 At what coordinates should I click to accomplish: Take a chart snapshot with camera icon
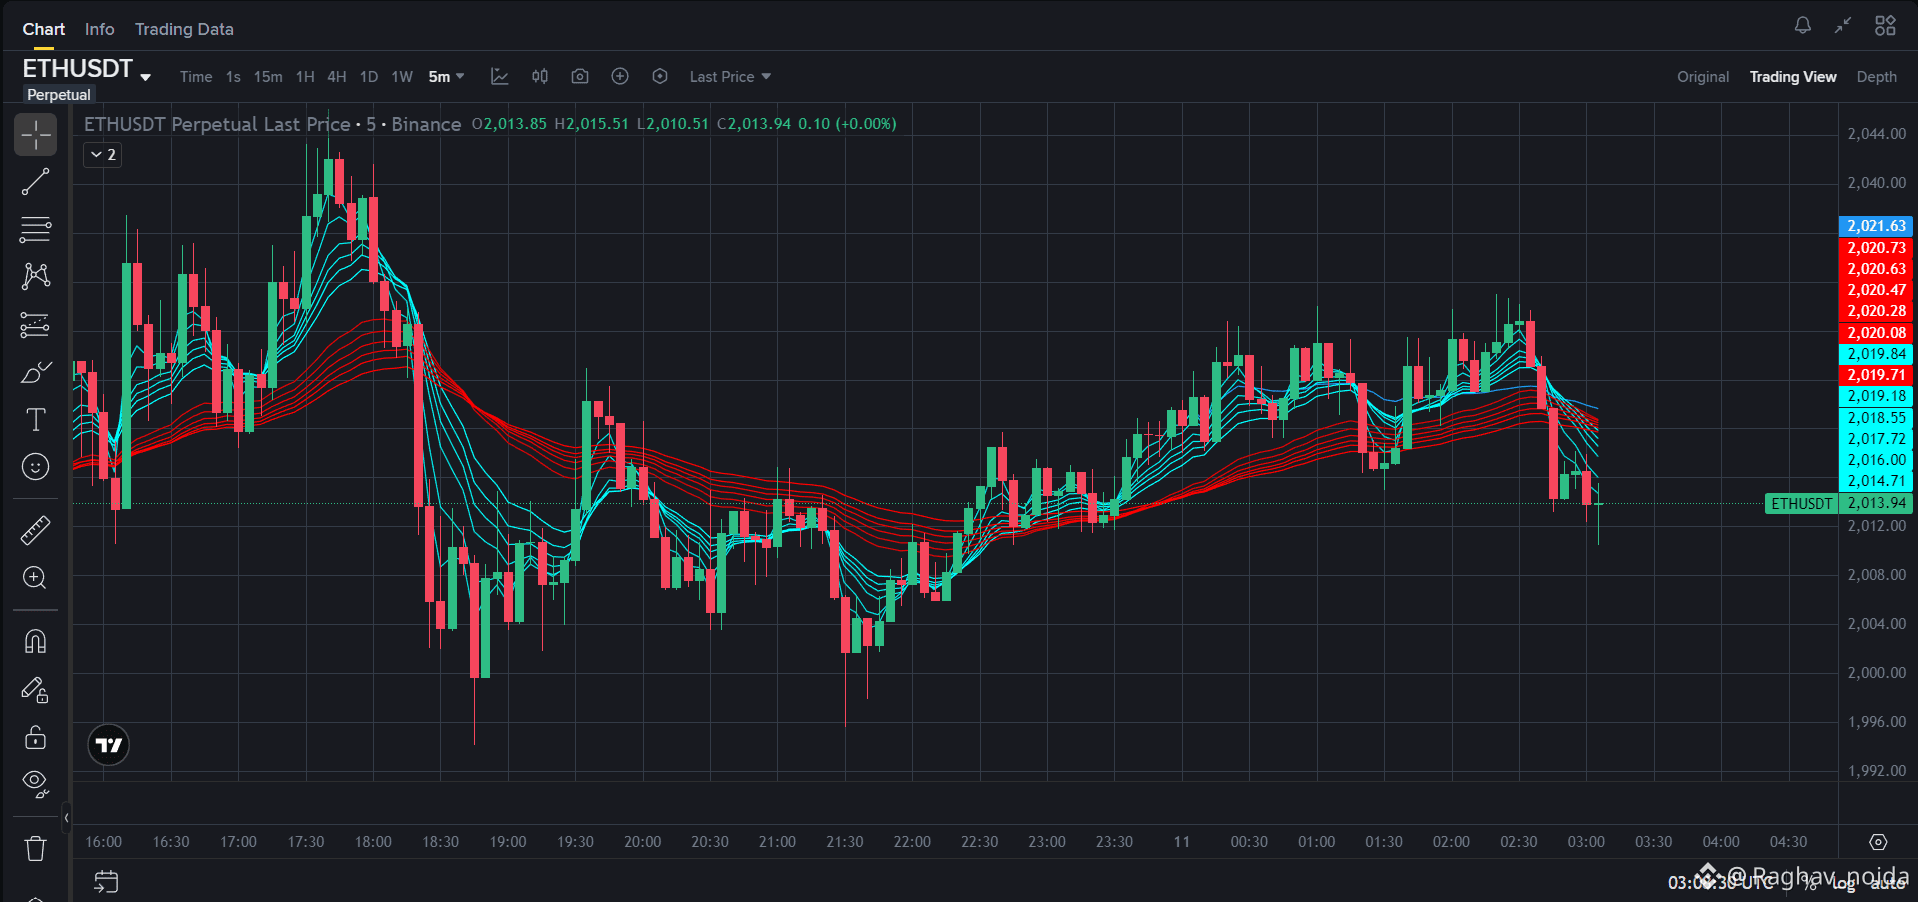[579, 77]
